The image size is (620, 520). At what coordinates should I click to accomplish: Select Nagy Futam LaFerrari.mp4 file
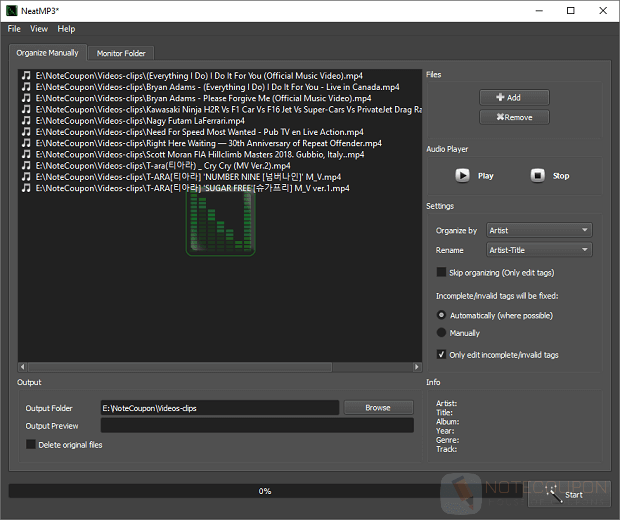pyautogui.click(x=140, y=121)
